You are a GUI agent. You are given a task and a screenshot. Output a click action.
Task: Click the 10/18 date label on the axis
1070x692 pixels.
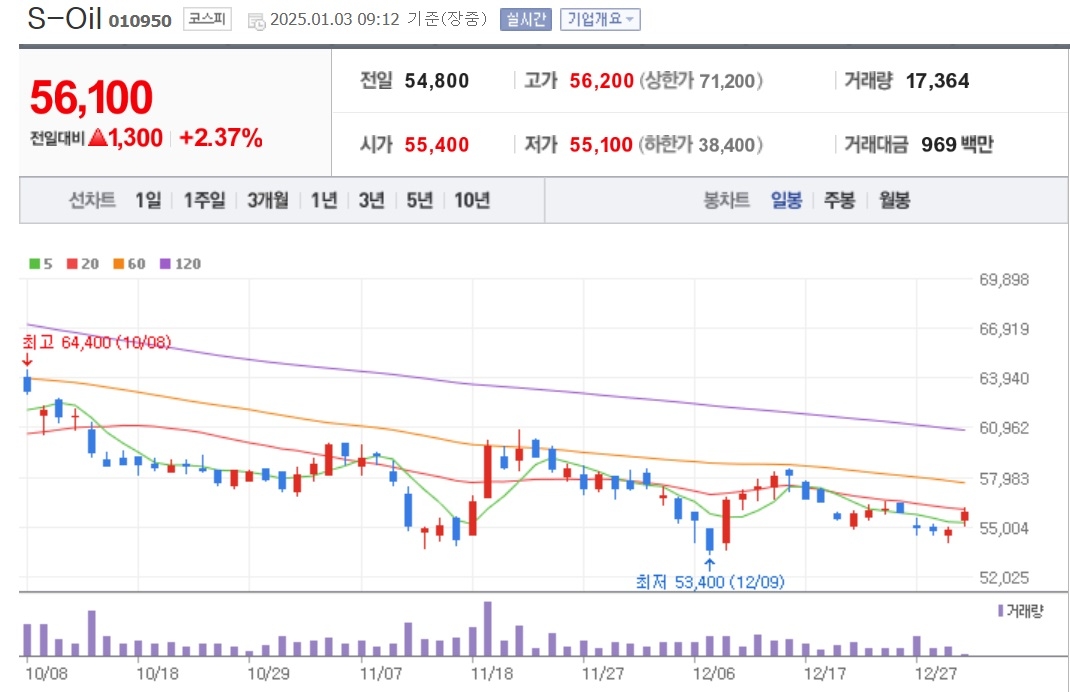point(158,674)
